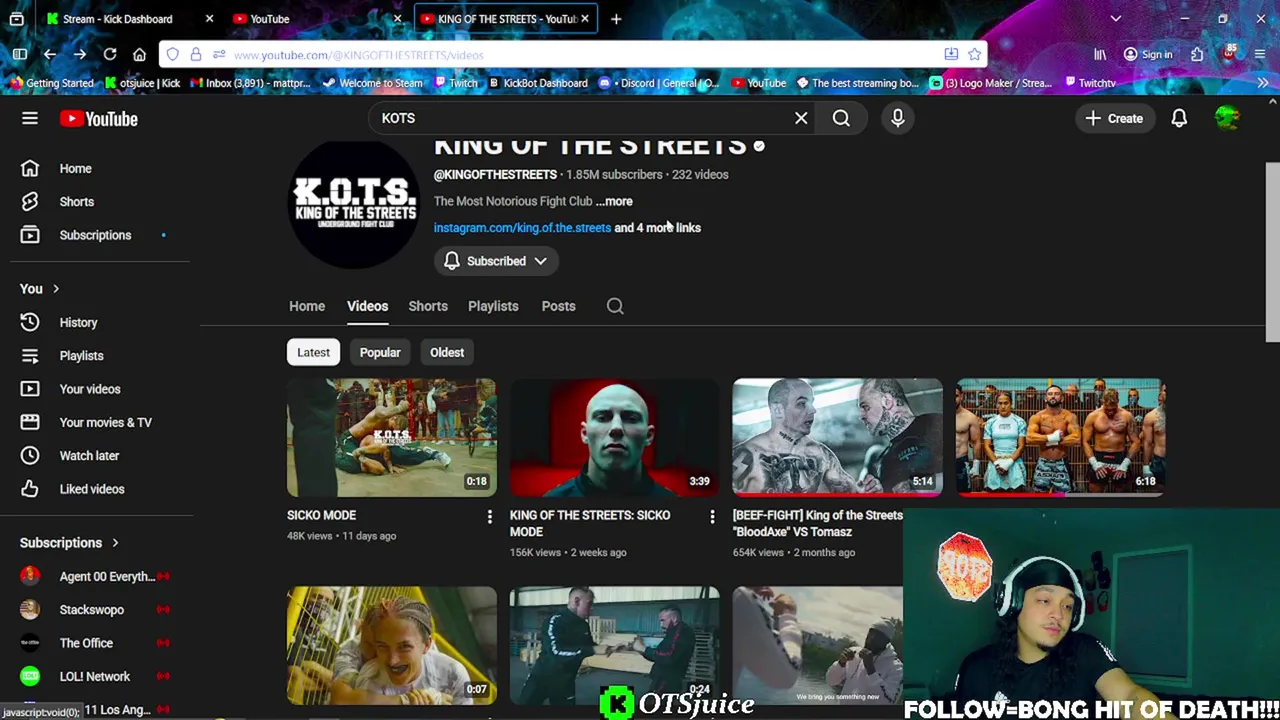This screenshot has height=720, width=1280.
Task: Open the channel Posts tab
Action: pyautogui.click(x=558, y=306)
